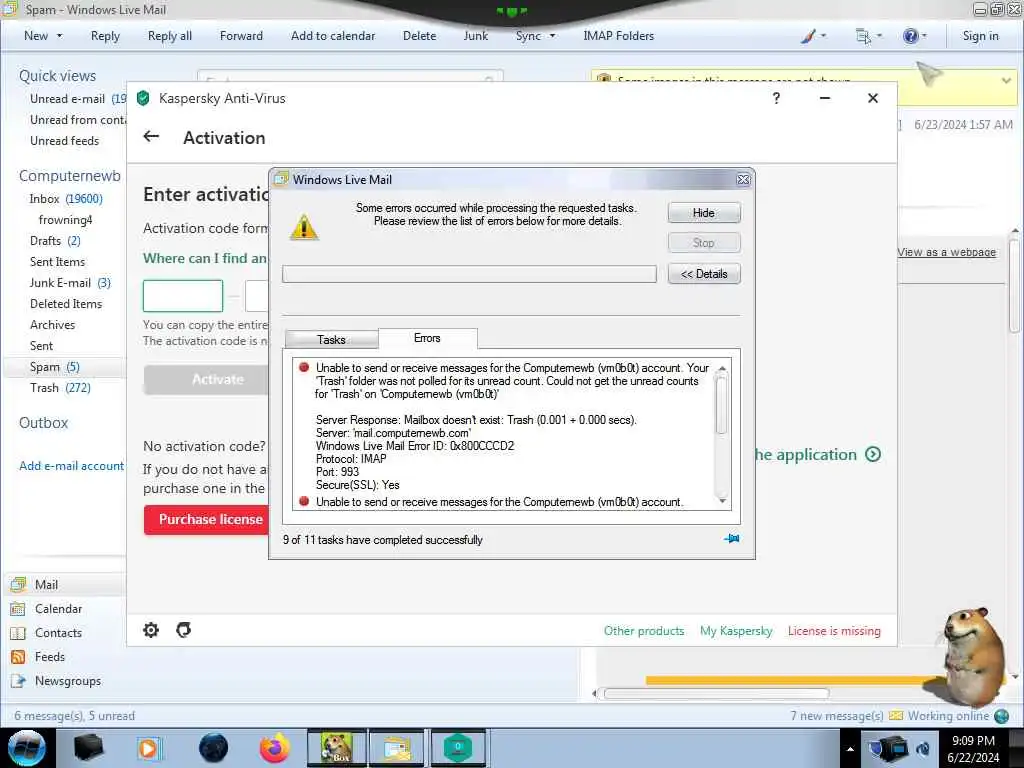Click Reply in the toolbar

(105, 36)
